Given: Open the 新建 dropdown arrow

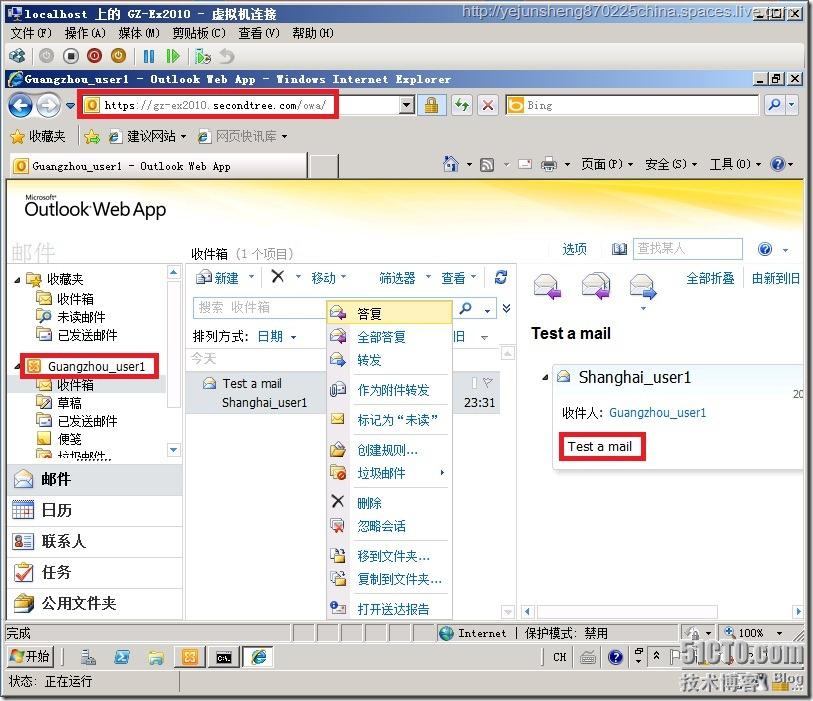Looking at the screenshot, I should [251, 277].
